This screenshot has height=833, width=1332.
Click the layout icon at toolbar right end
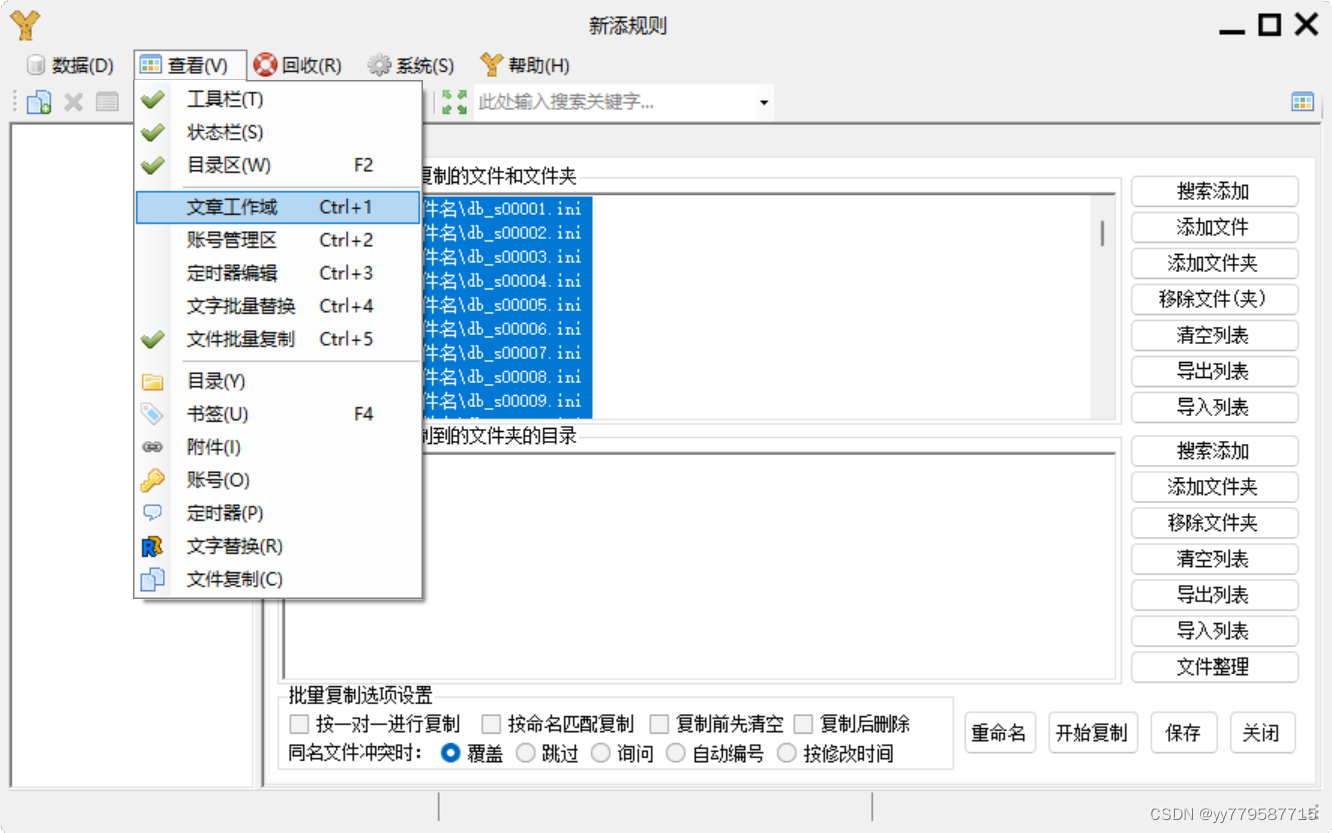[1302, 101]
